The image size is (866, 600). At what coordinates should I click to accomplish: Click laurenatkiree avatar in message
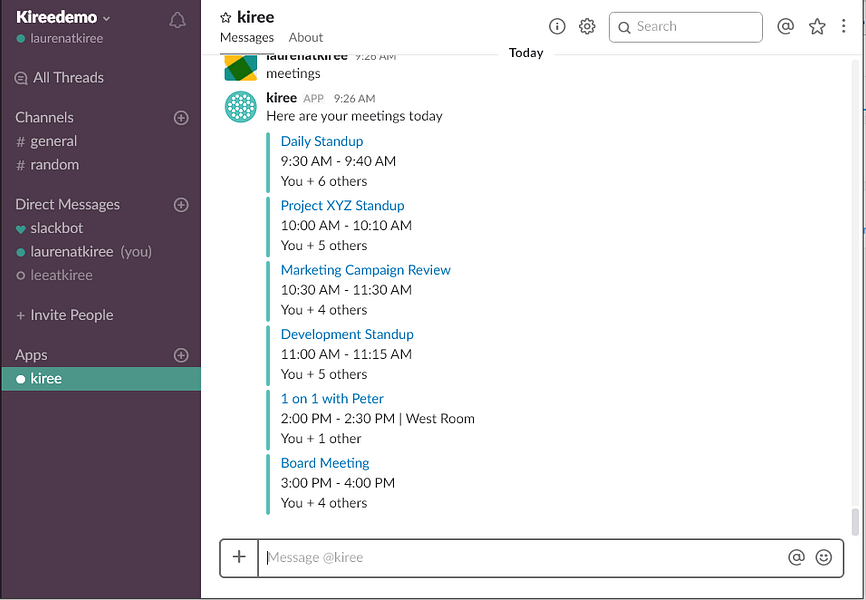pyautogui.click(x=241, y=68)
